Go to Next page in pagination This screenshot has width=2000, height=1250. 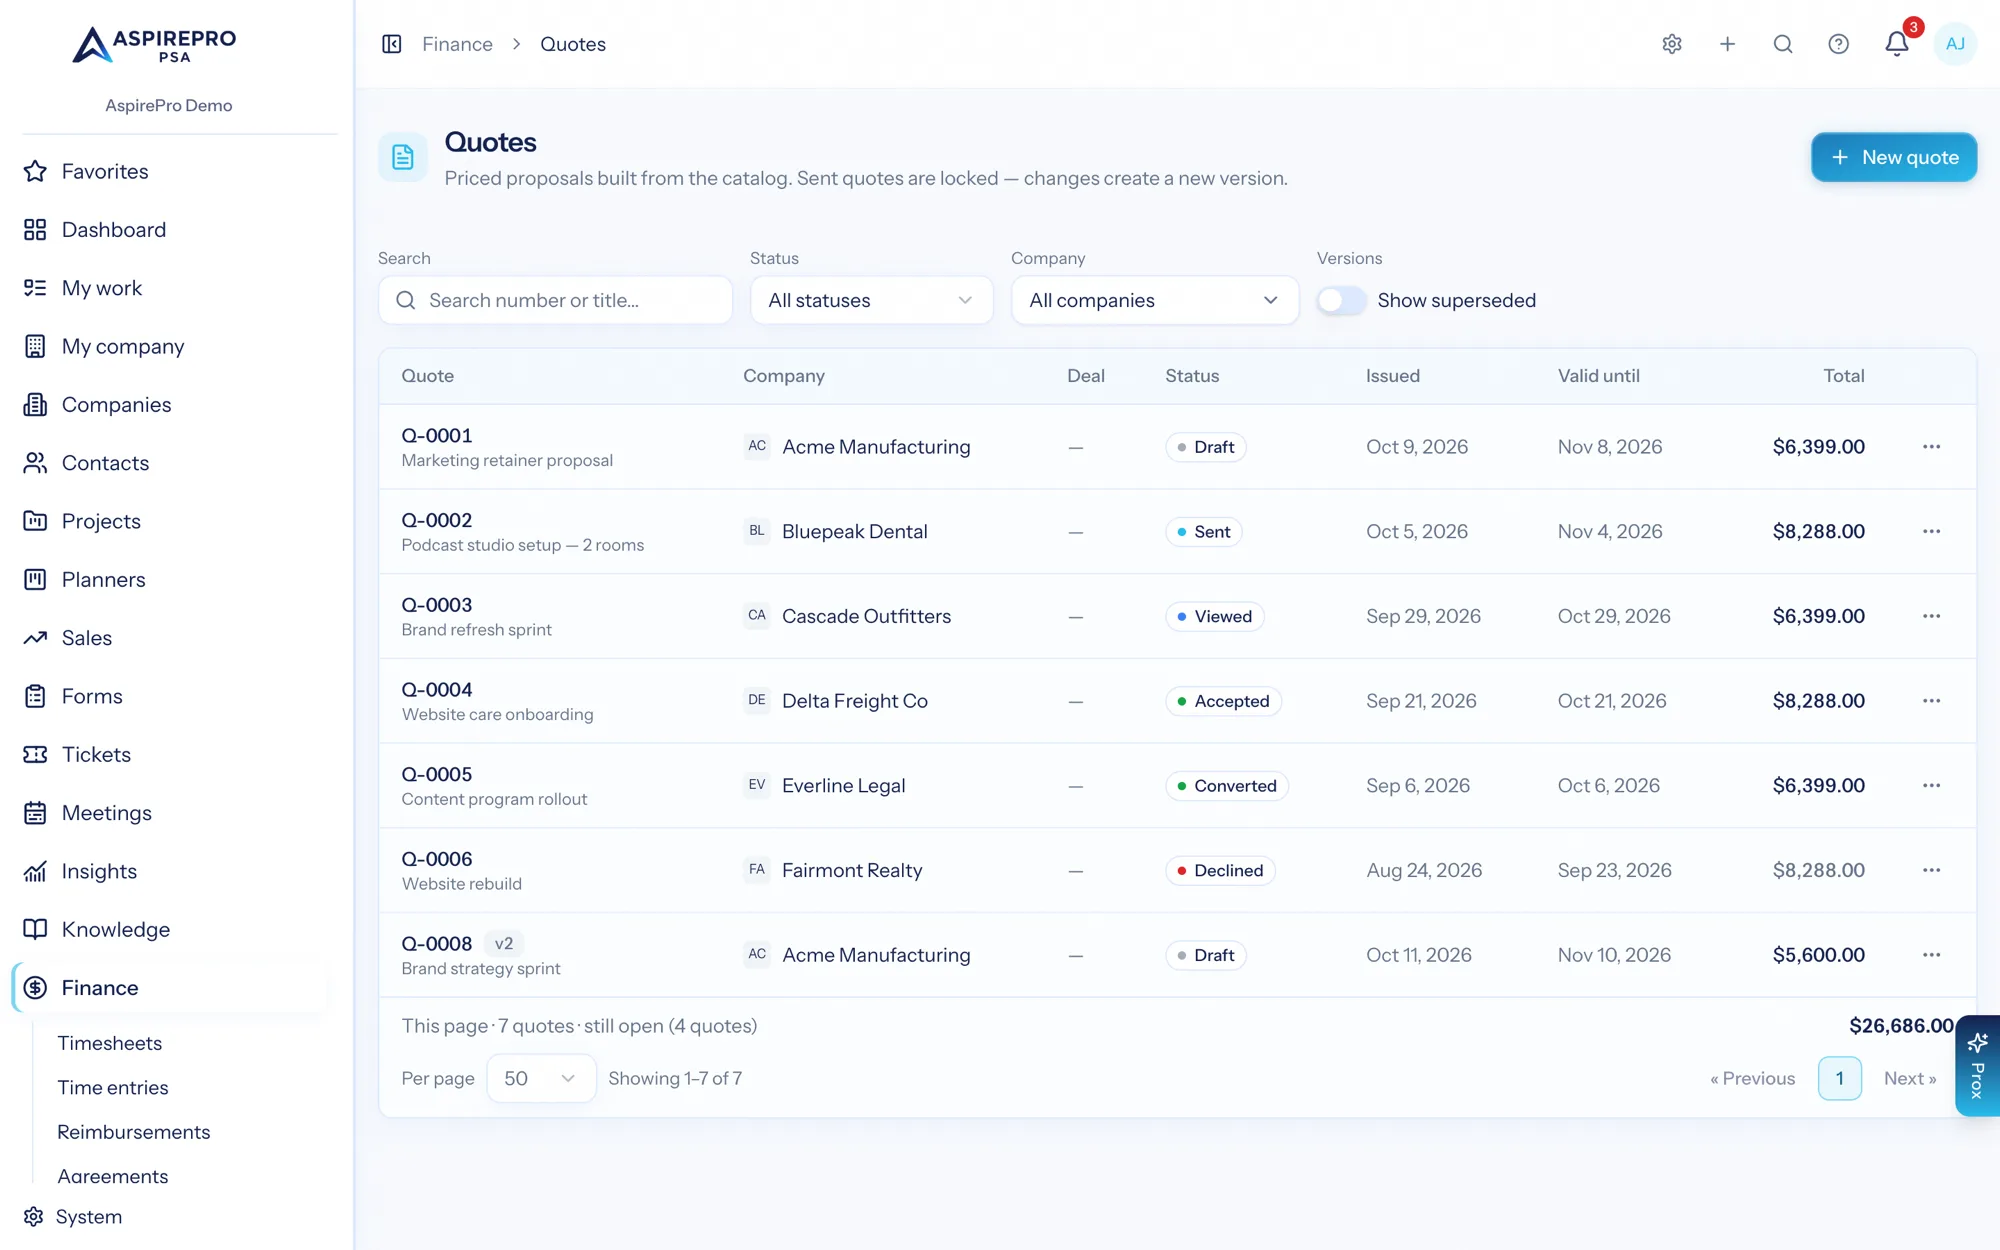click(1910, 1078)
